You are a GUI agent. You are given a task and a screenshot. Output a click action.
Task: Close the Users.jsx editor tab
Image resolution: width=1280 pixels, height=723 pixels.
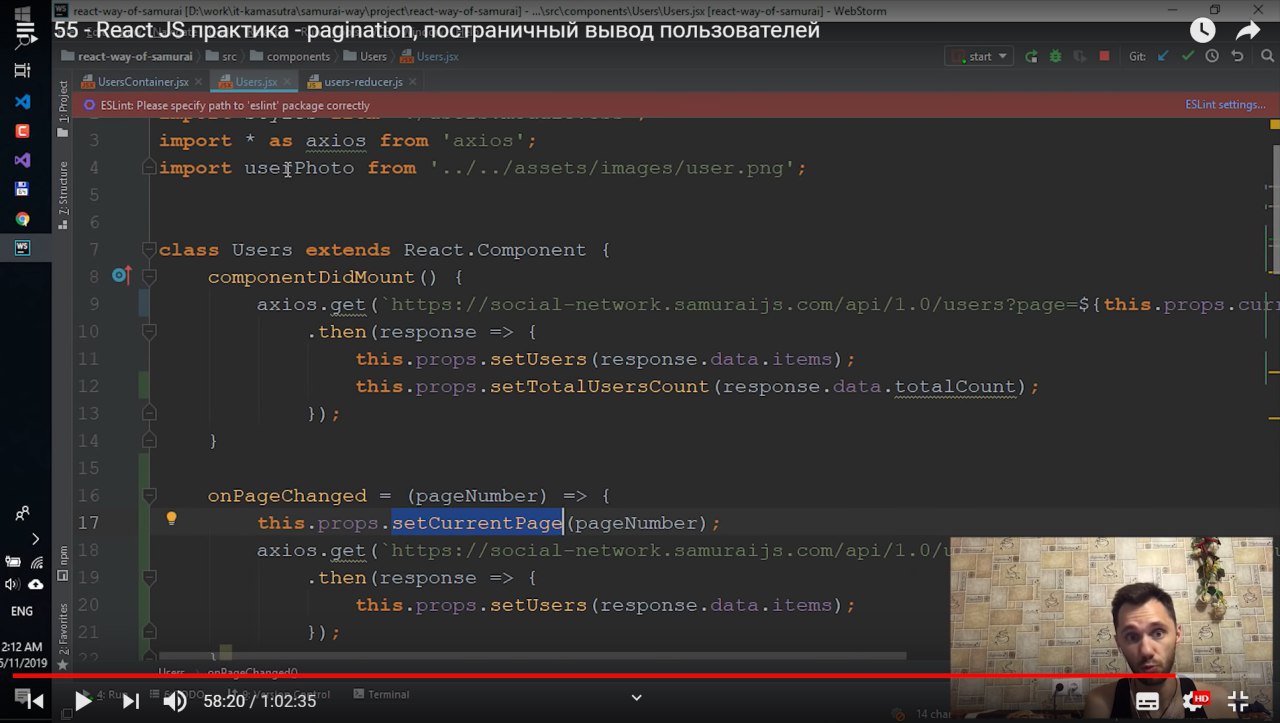click(285, 82)
